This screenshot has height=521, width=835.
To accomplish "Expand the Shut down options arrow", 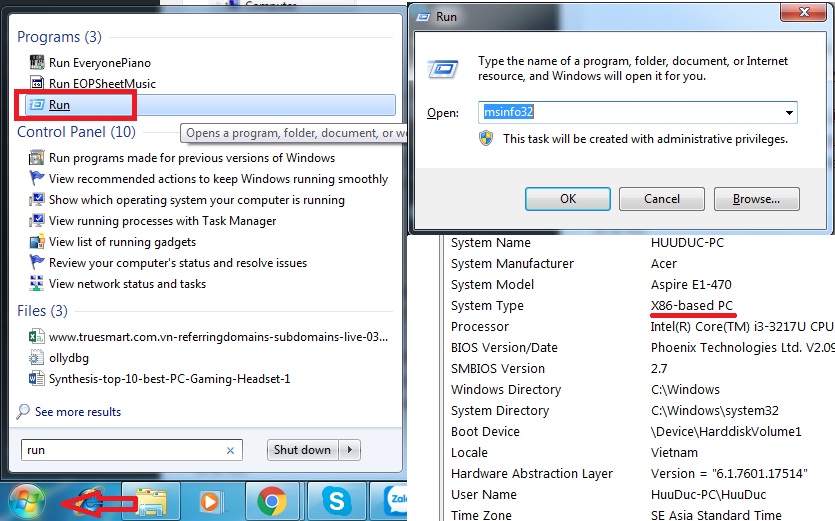I will 350,450.
